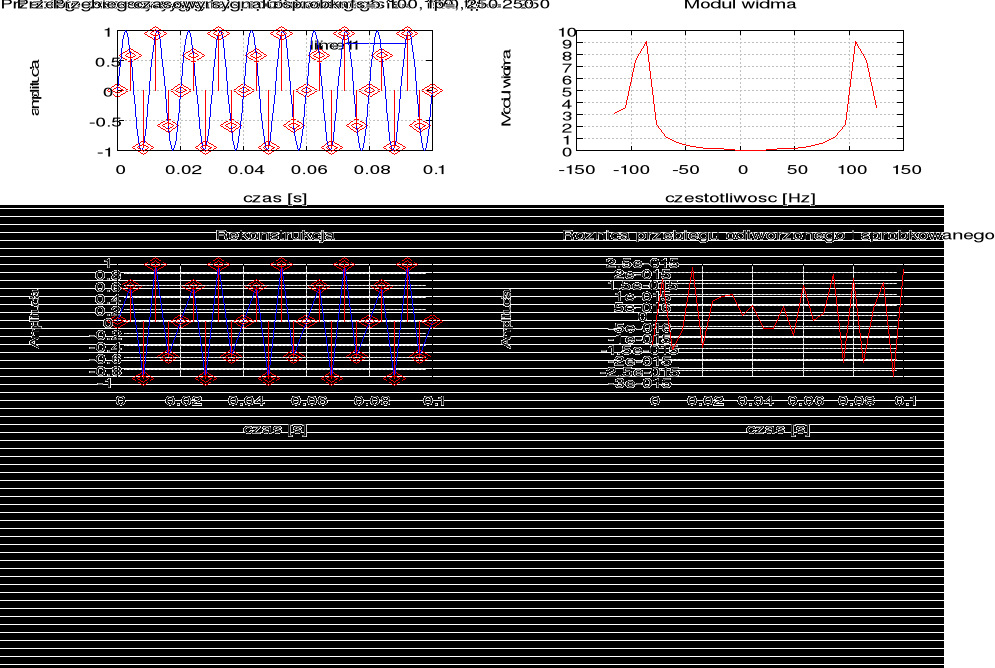Click the 'line 1' legend entry
The height and width of the screenshot is (668, 995).
(x=334, y=45)
